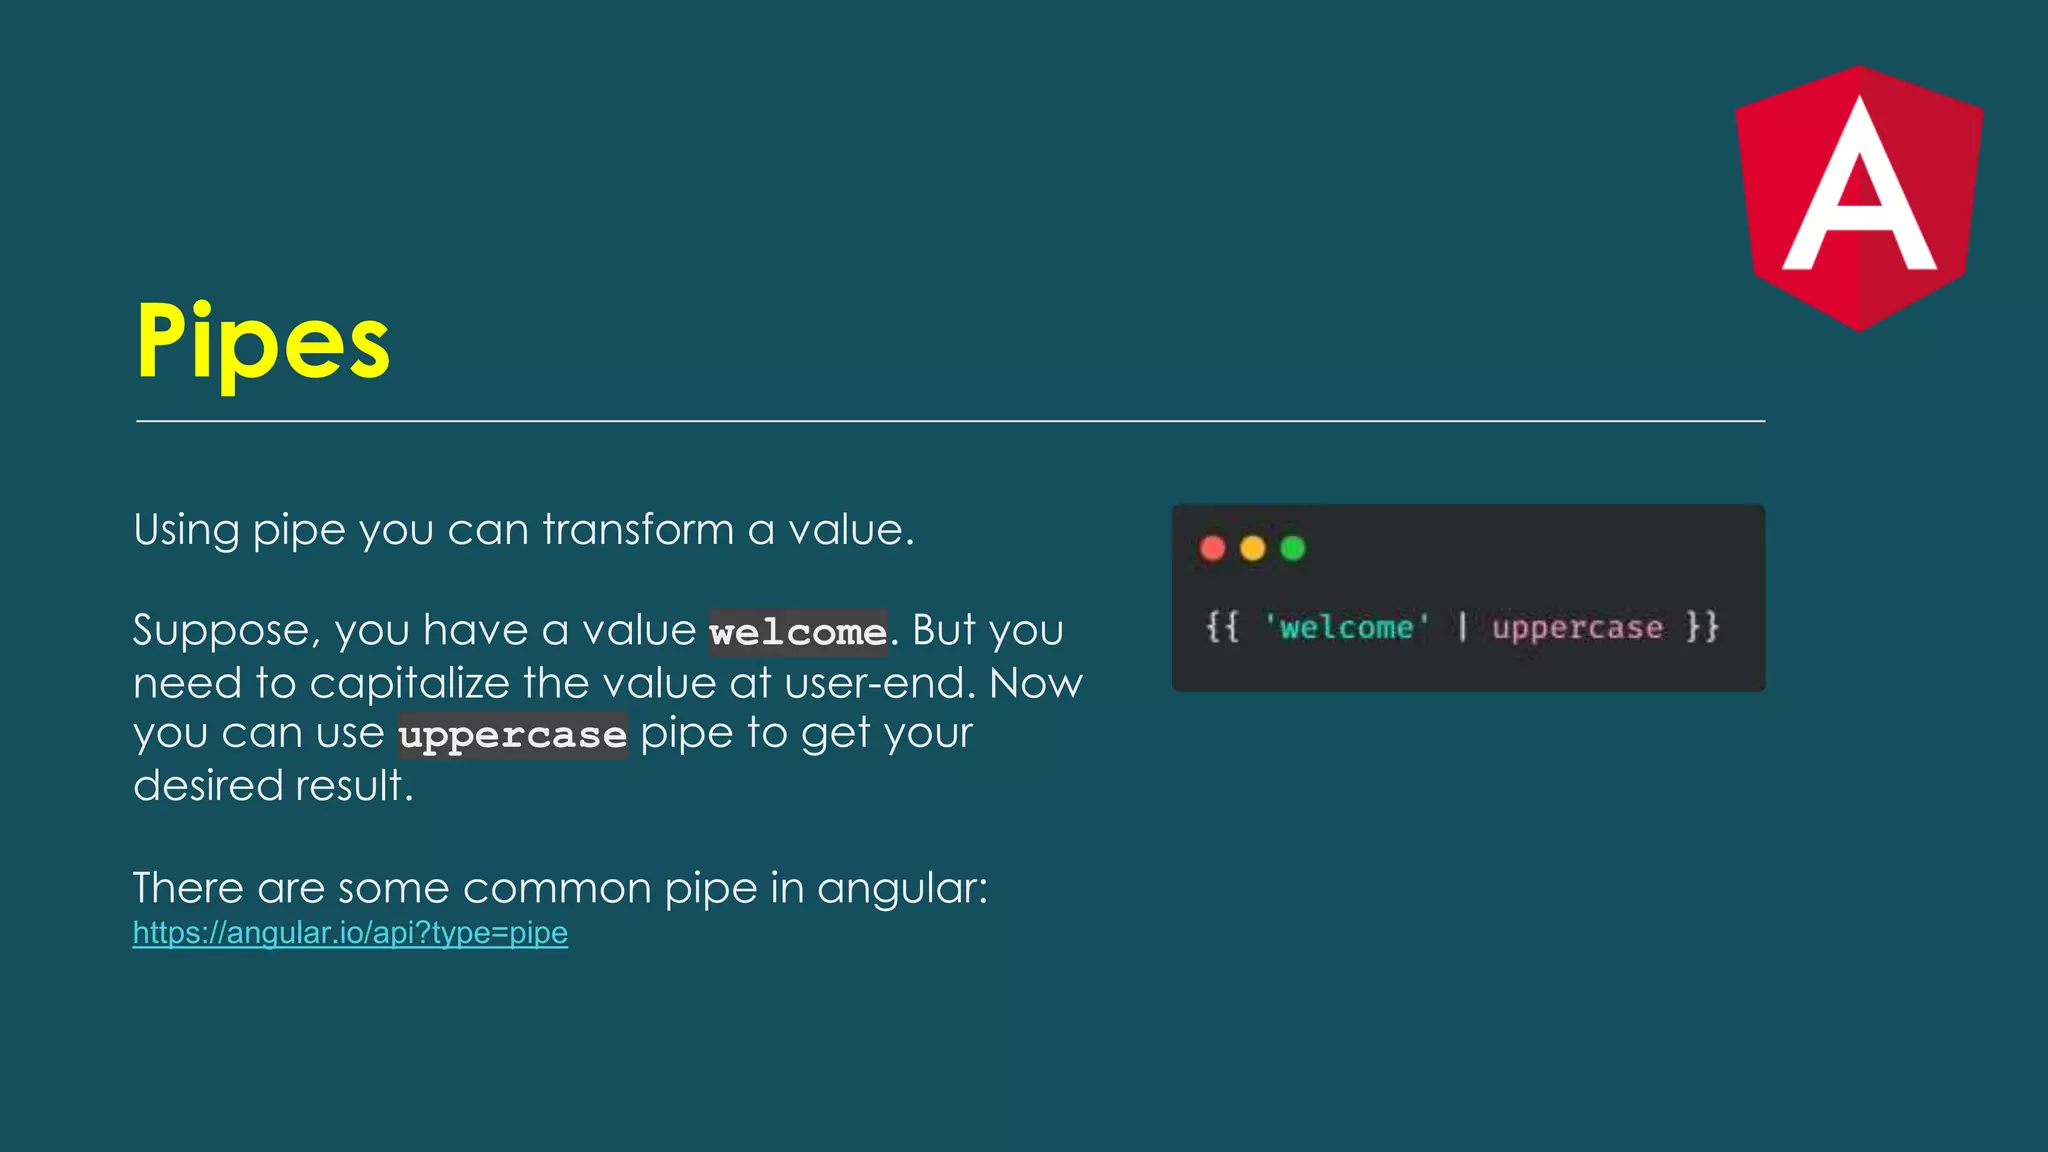Click the yellow dot in code window
This screenshot has height=1152, width=2048.
1252,548
